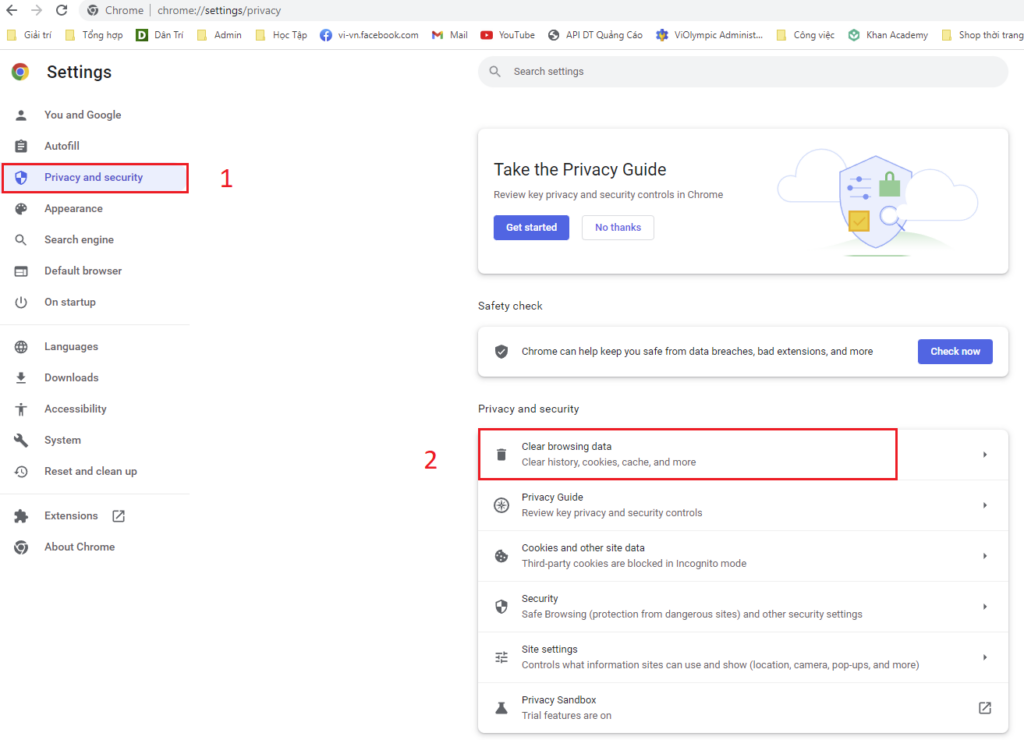
Task: Open the On startup settings section
Action: click(x=95, y=302)
